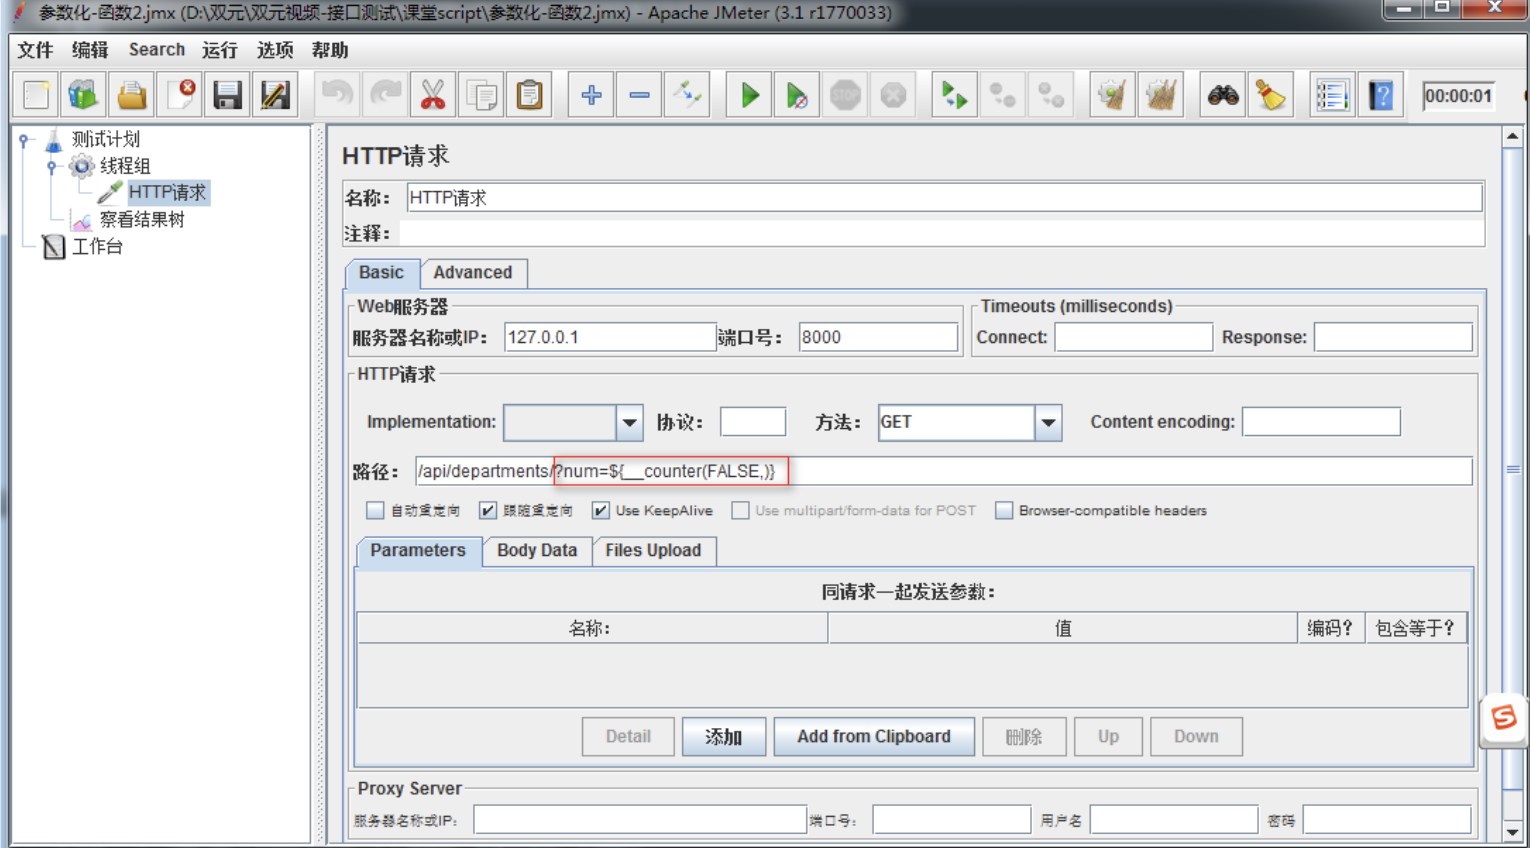
Task: Collapse the 线程组 tree node
Action: pyautogui.click(x=51, y=167)
